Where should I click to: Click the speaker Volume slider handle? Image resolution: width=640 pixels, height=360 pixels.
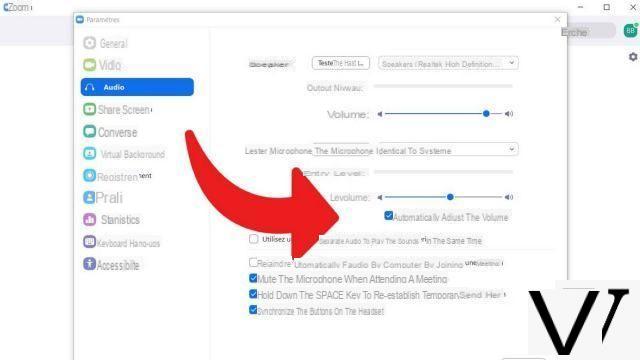click(x=486, y=113)
